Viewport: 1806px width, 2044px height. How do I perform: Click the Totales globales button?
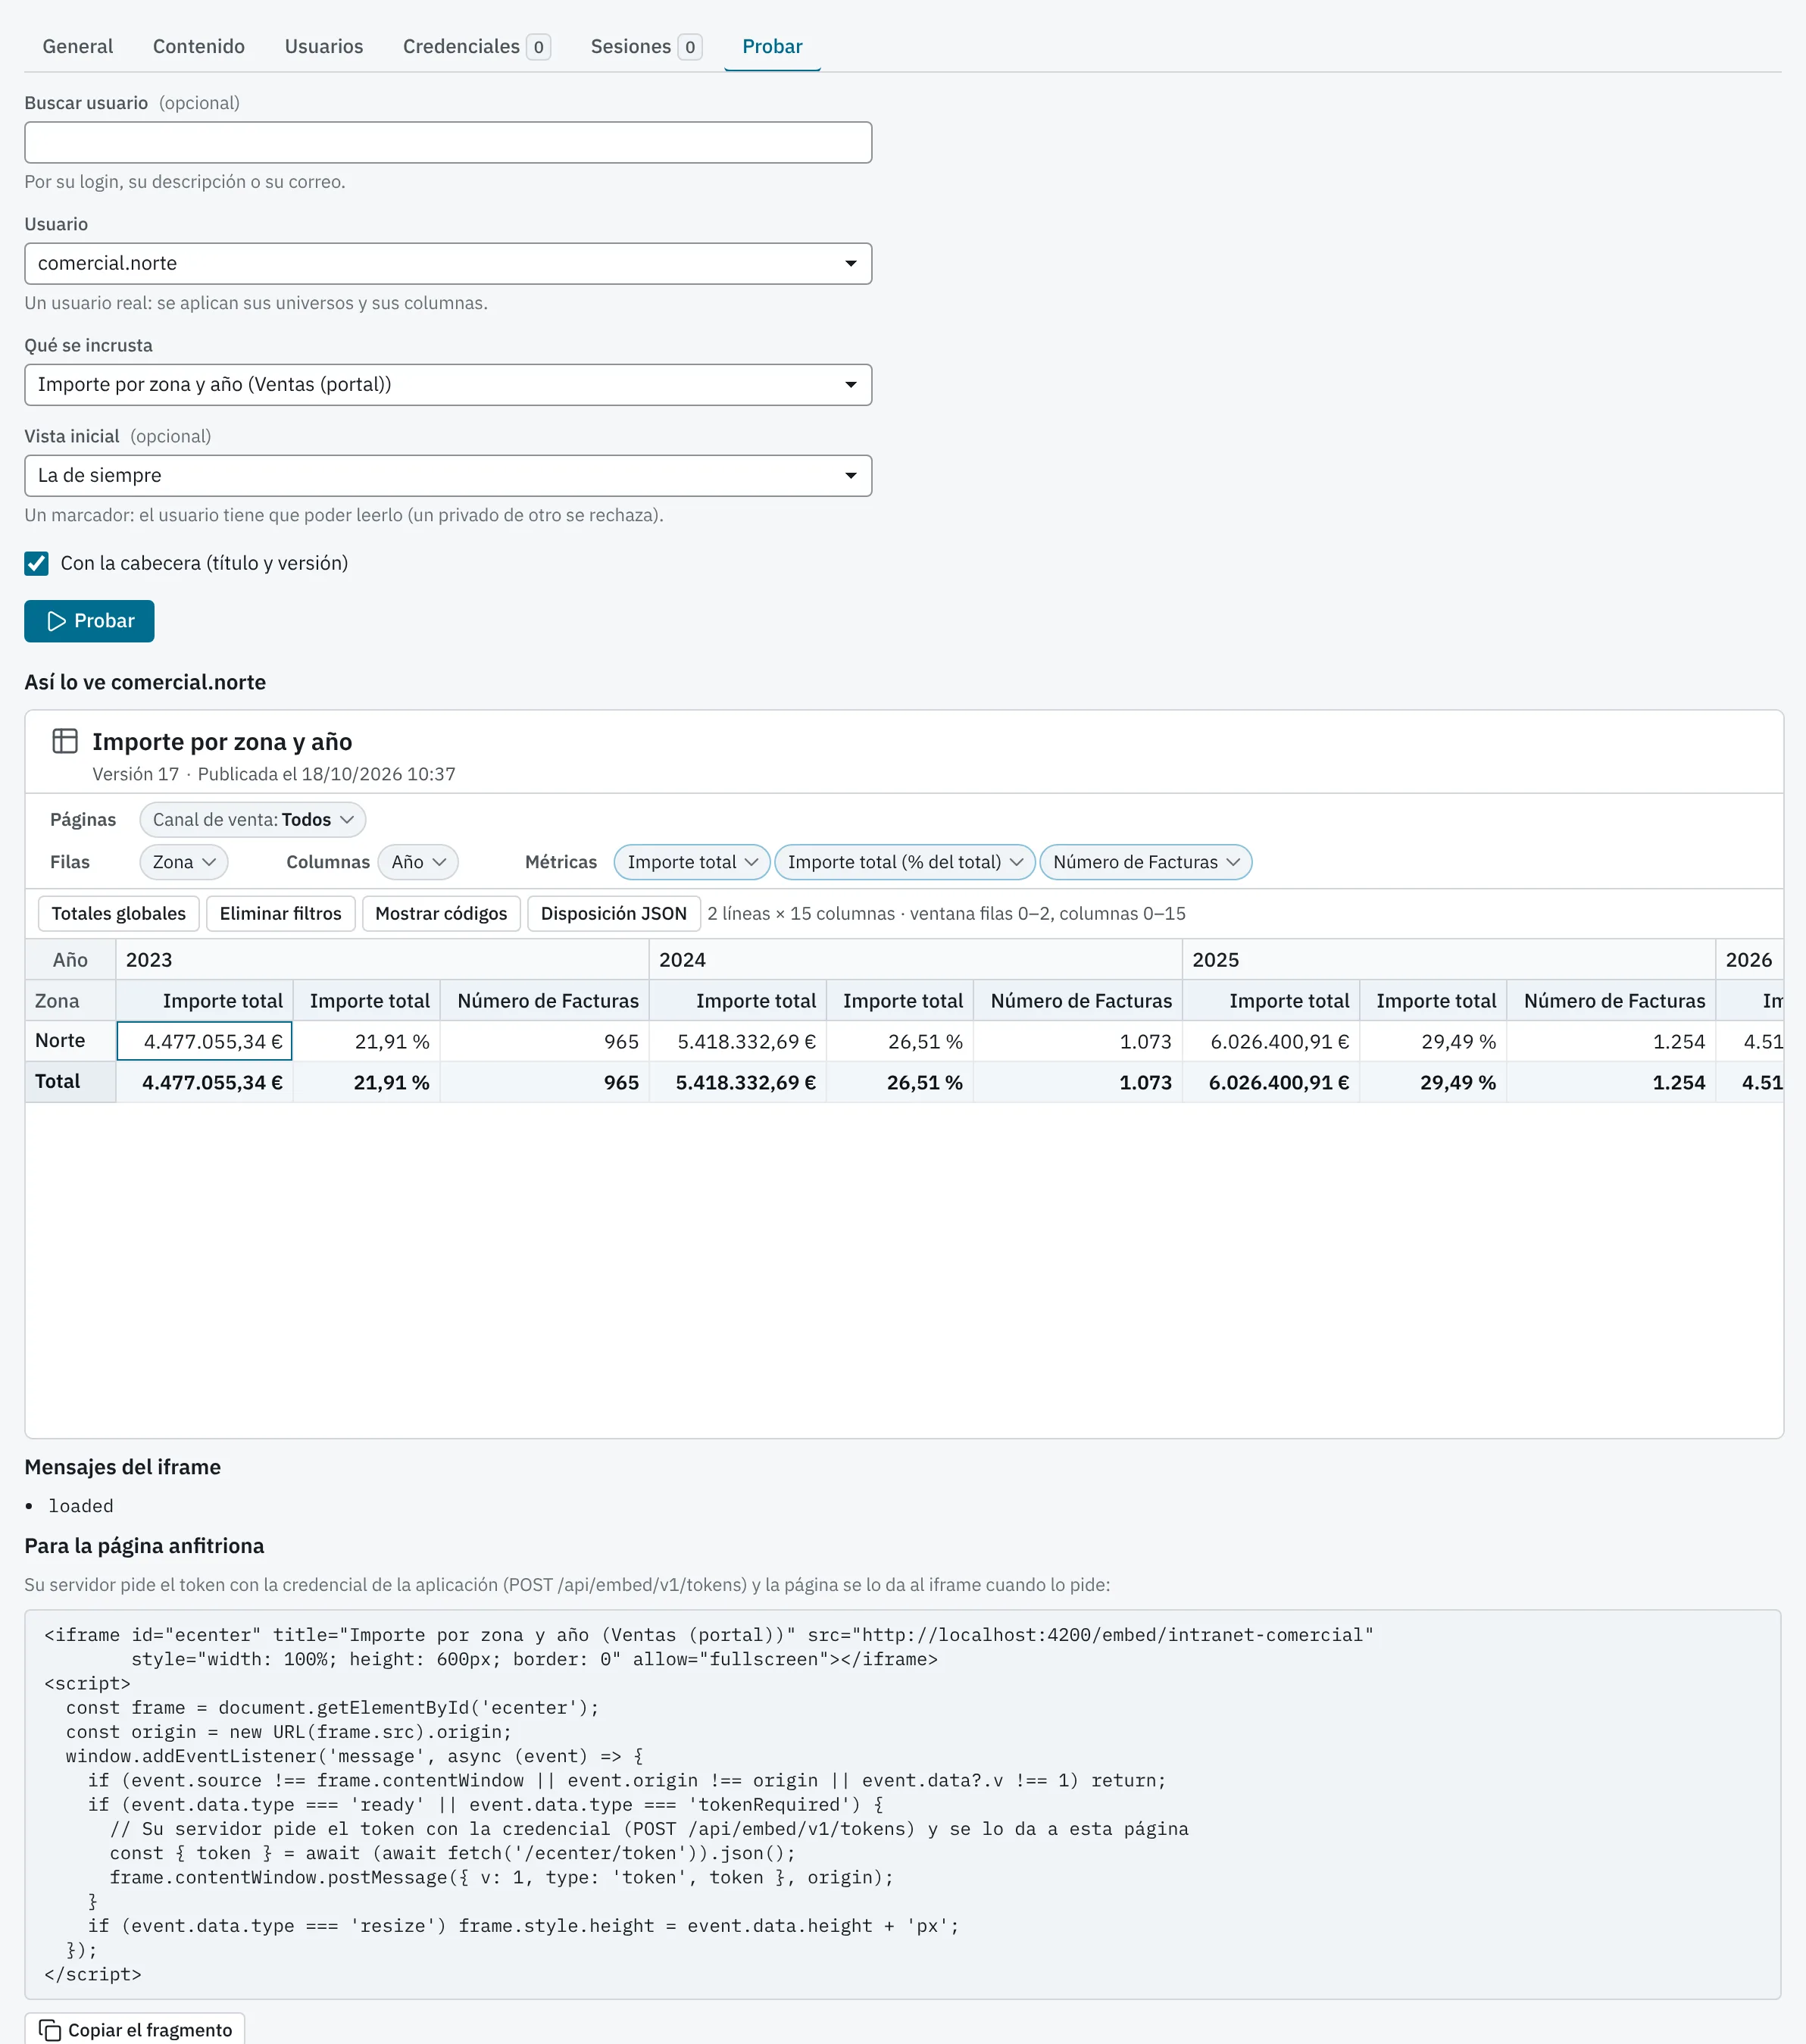(x=119, y=914)
